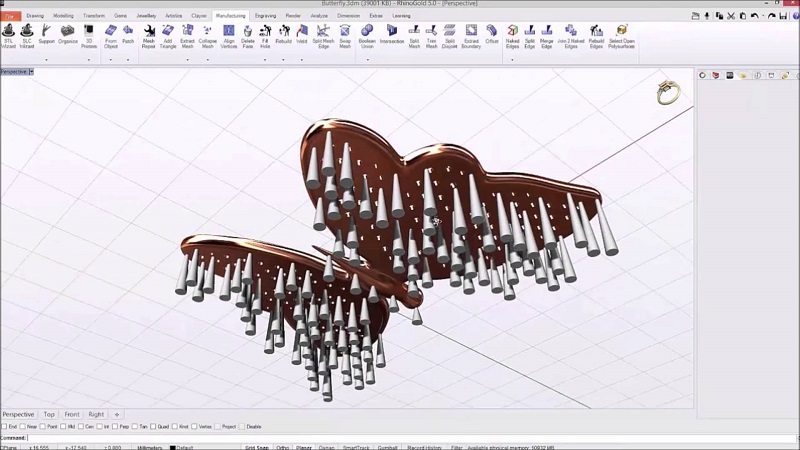Viewport: 800px width, 450px height.
Task: Select the Extract Boundary tool
Action: coord(470,35)
